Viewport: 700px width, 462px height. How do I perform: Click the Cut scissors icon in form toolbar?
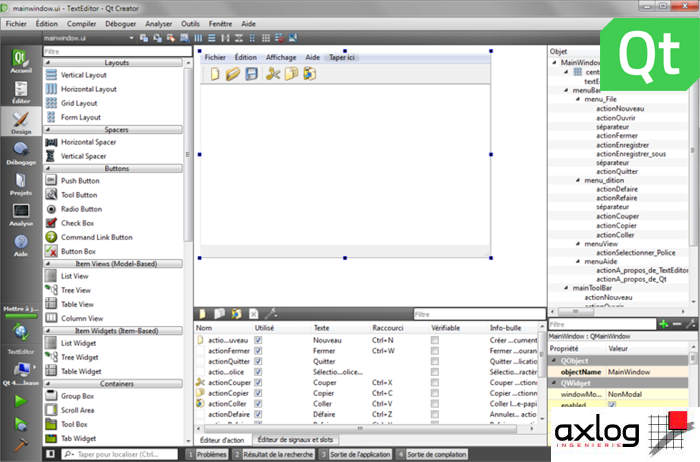pos(273,74)
